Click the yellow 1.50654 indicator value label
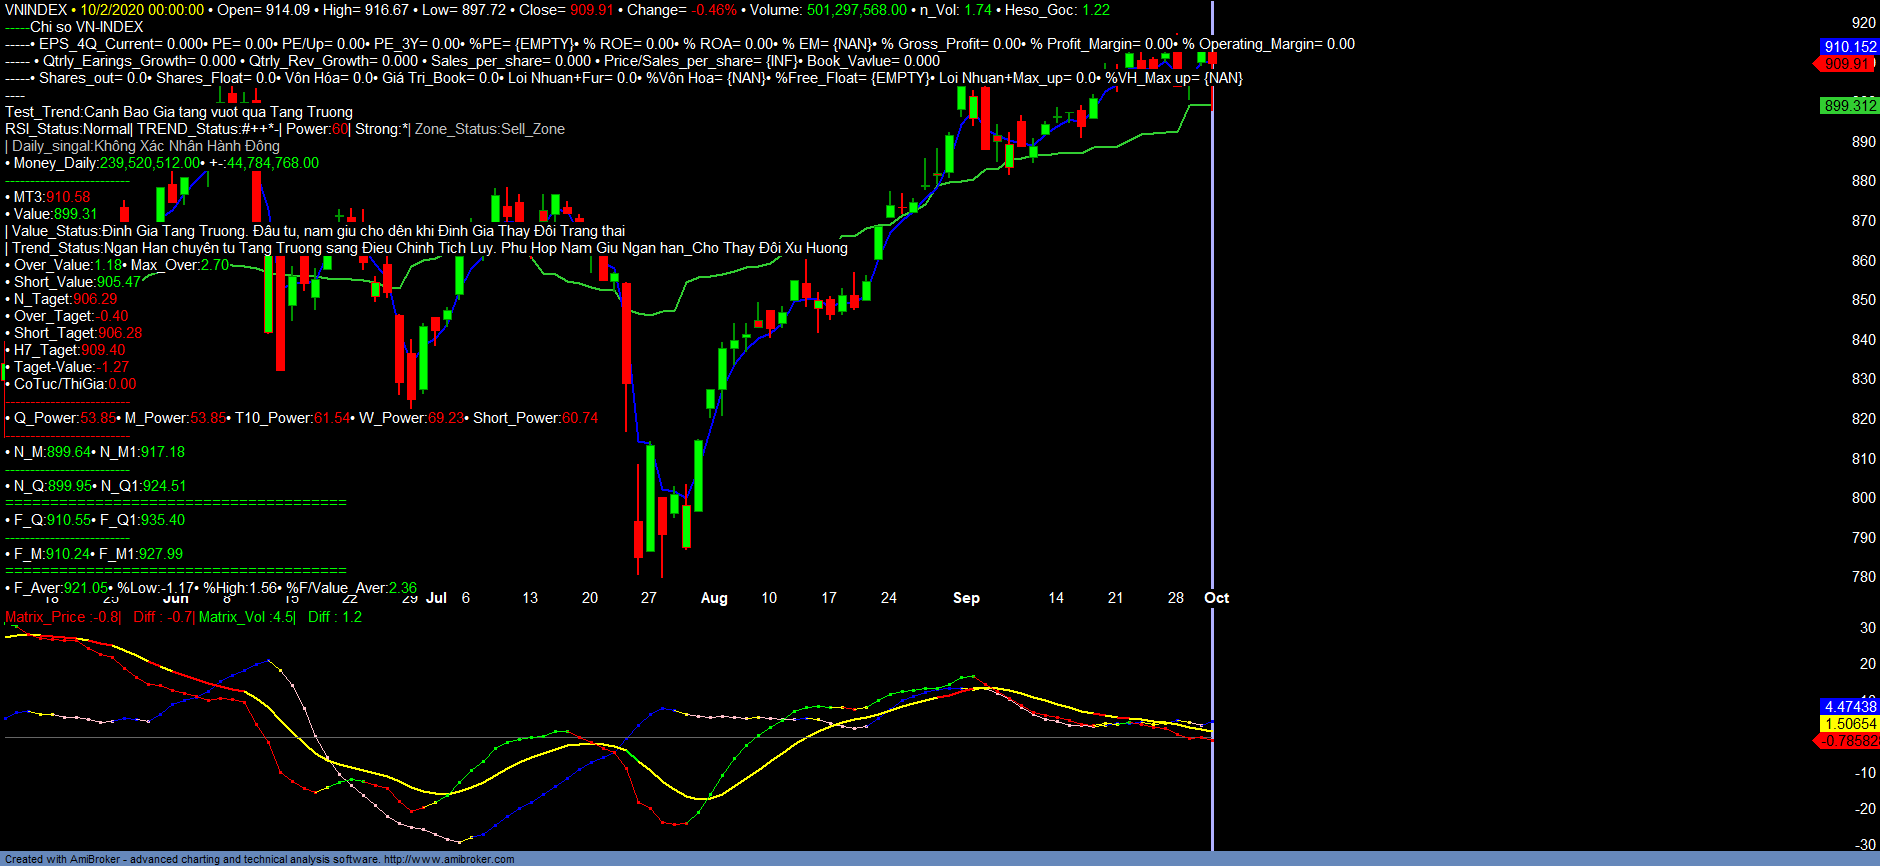The width and height of the screenshot is (1880, 866). (1850, 724)
